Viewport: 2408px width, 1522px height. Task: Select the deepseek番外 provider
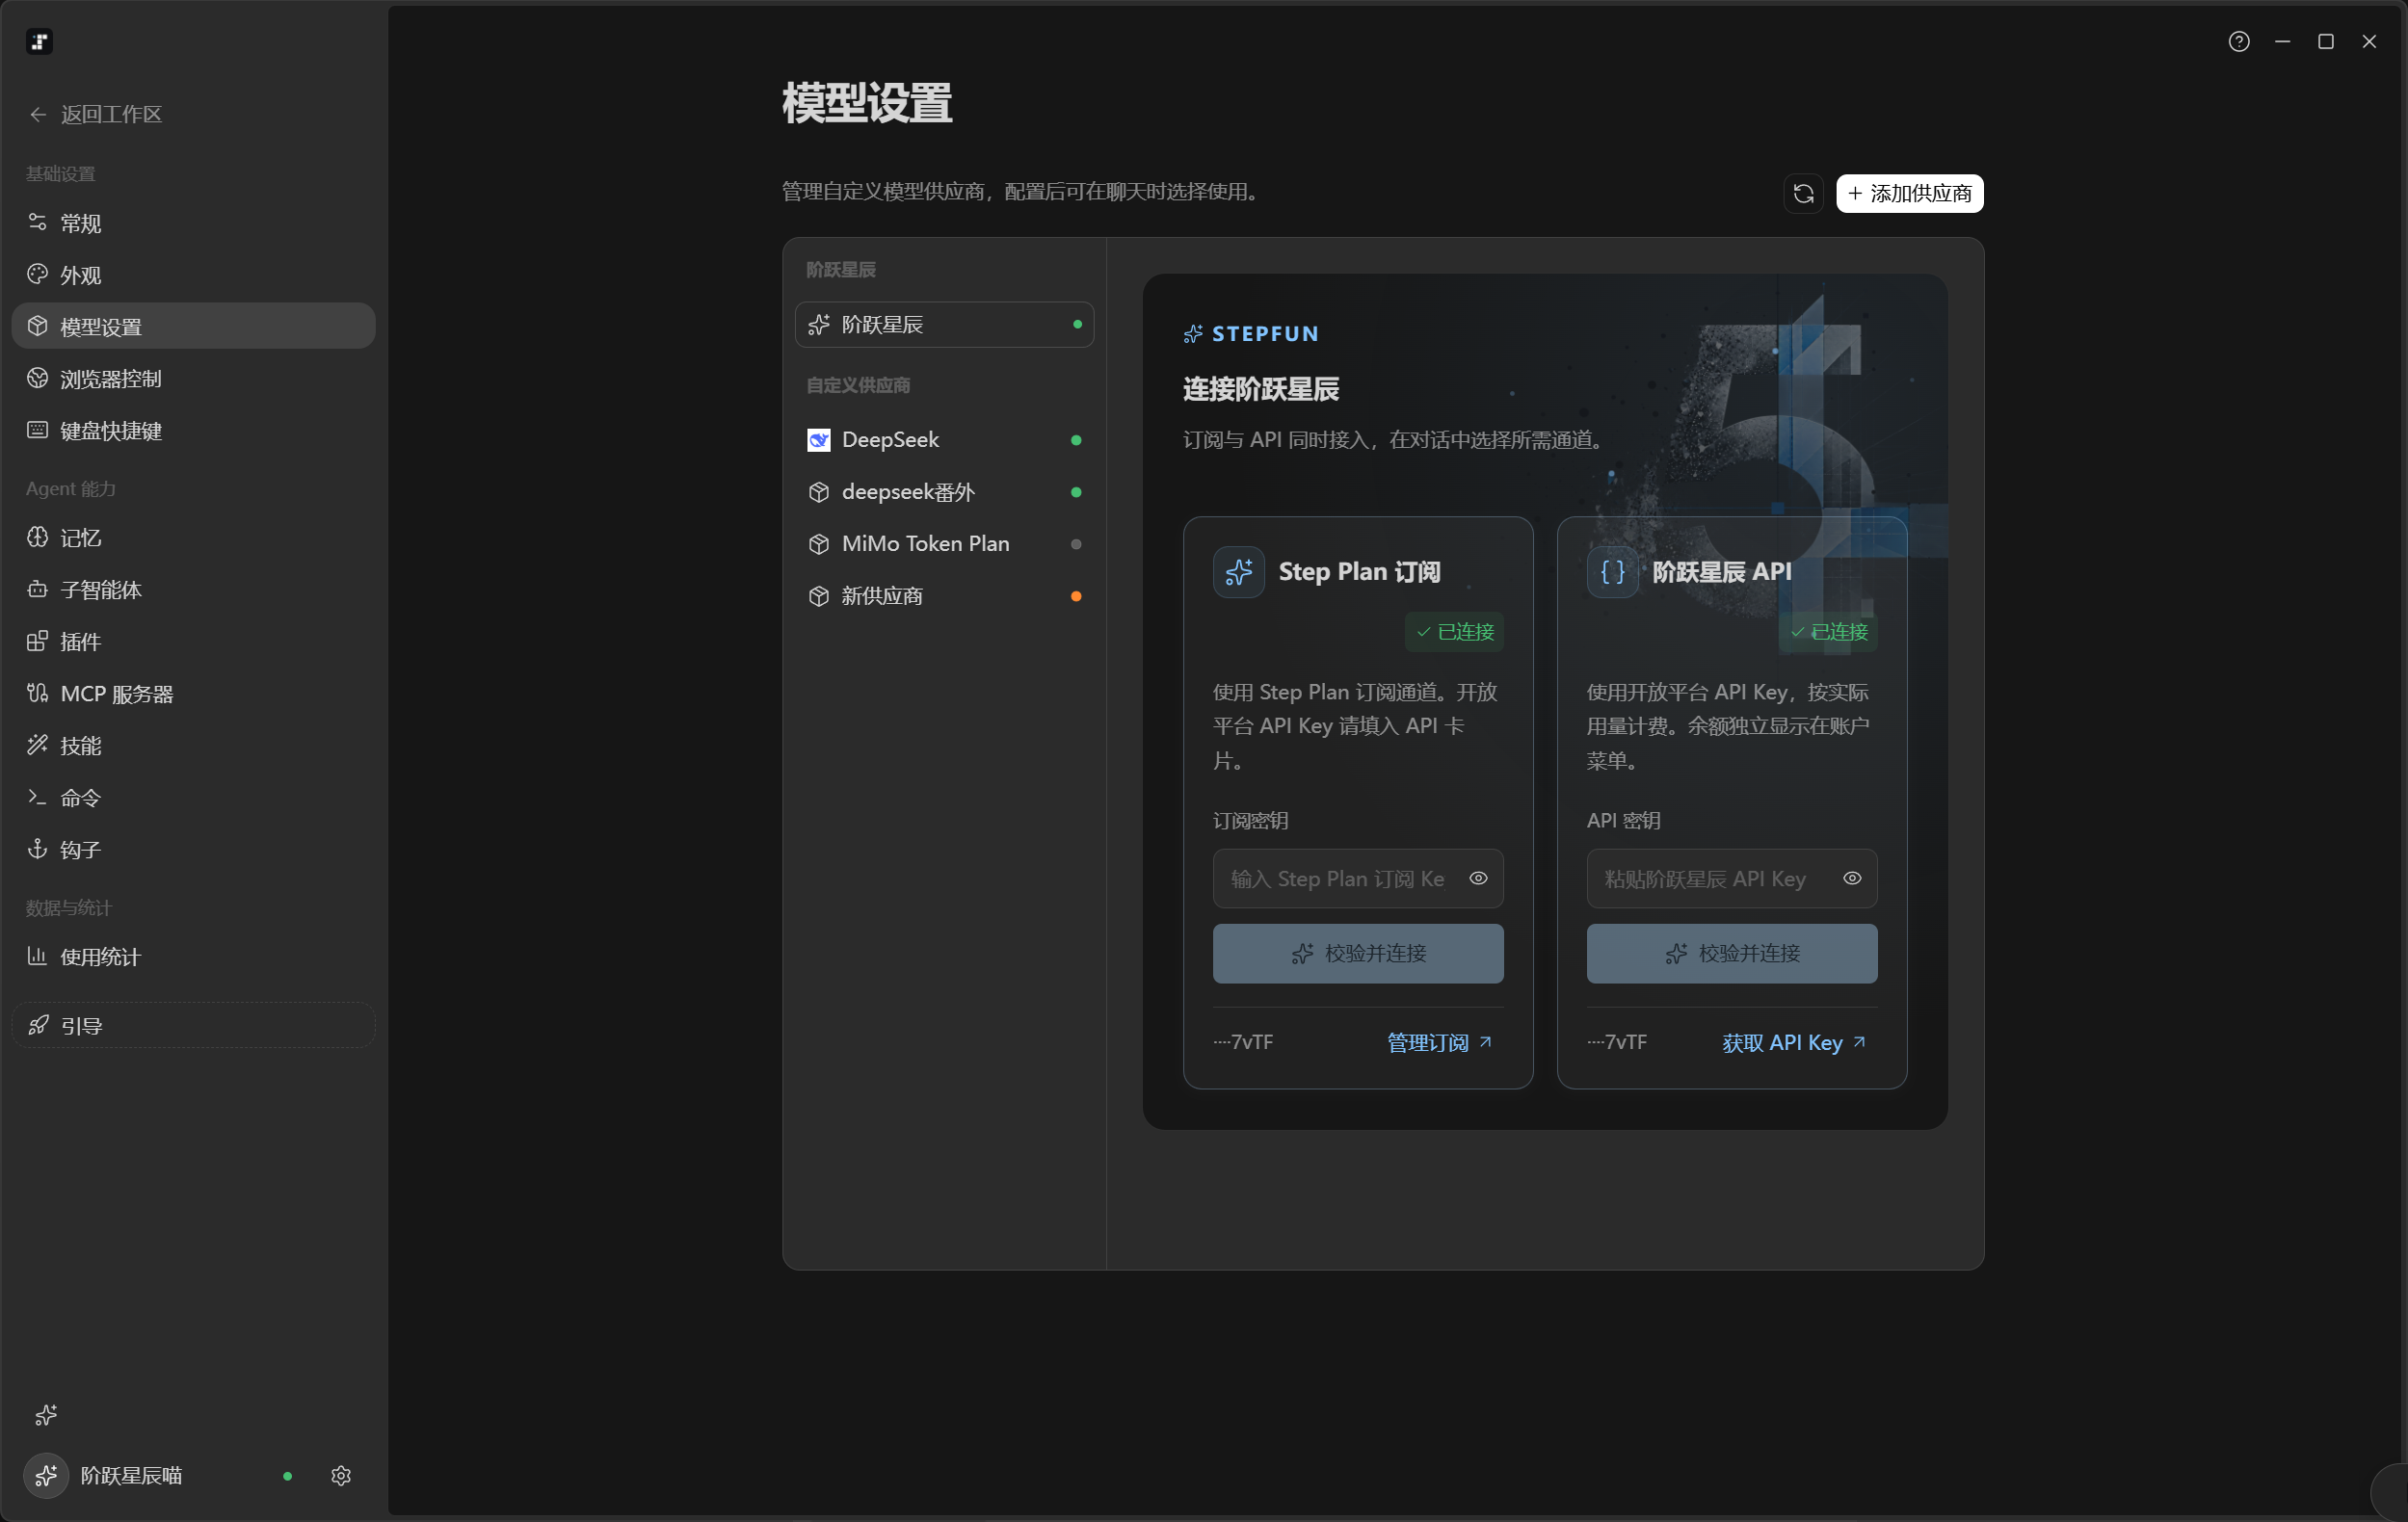(x=944, y=492)
